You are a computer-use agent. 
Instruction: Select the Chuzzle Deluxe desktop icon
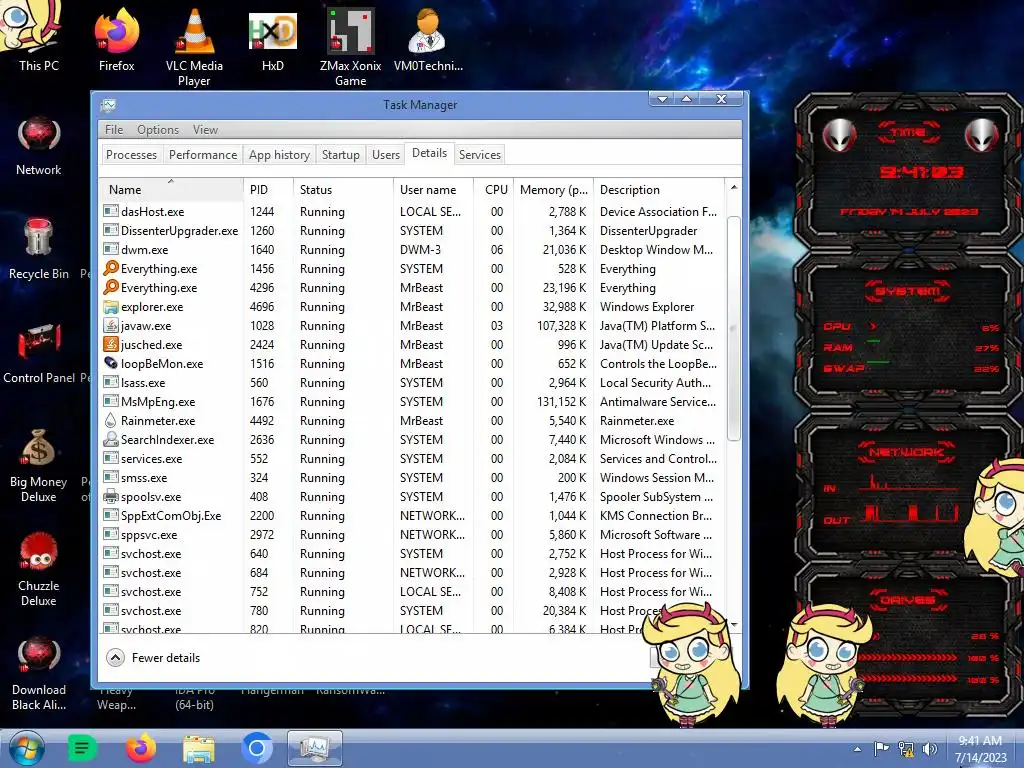(x=39, y=569)
